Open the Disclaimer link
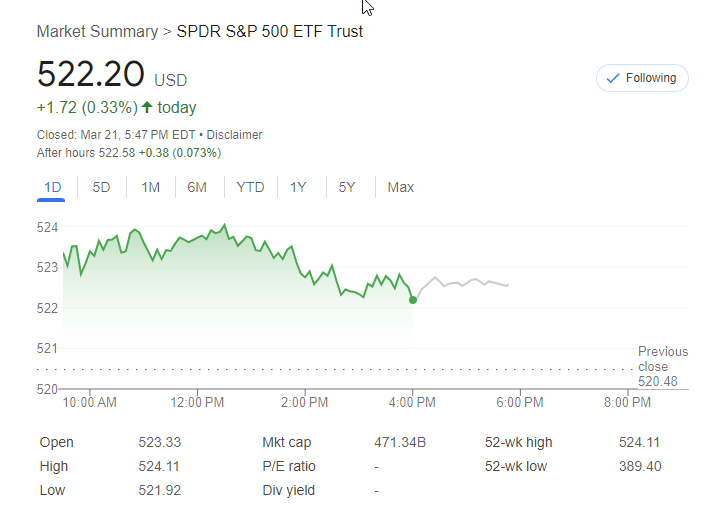Viewport: 708px width, 508px height. click(x=235, y=134)
